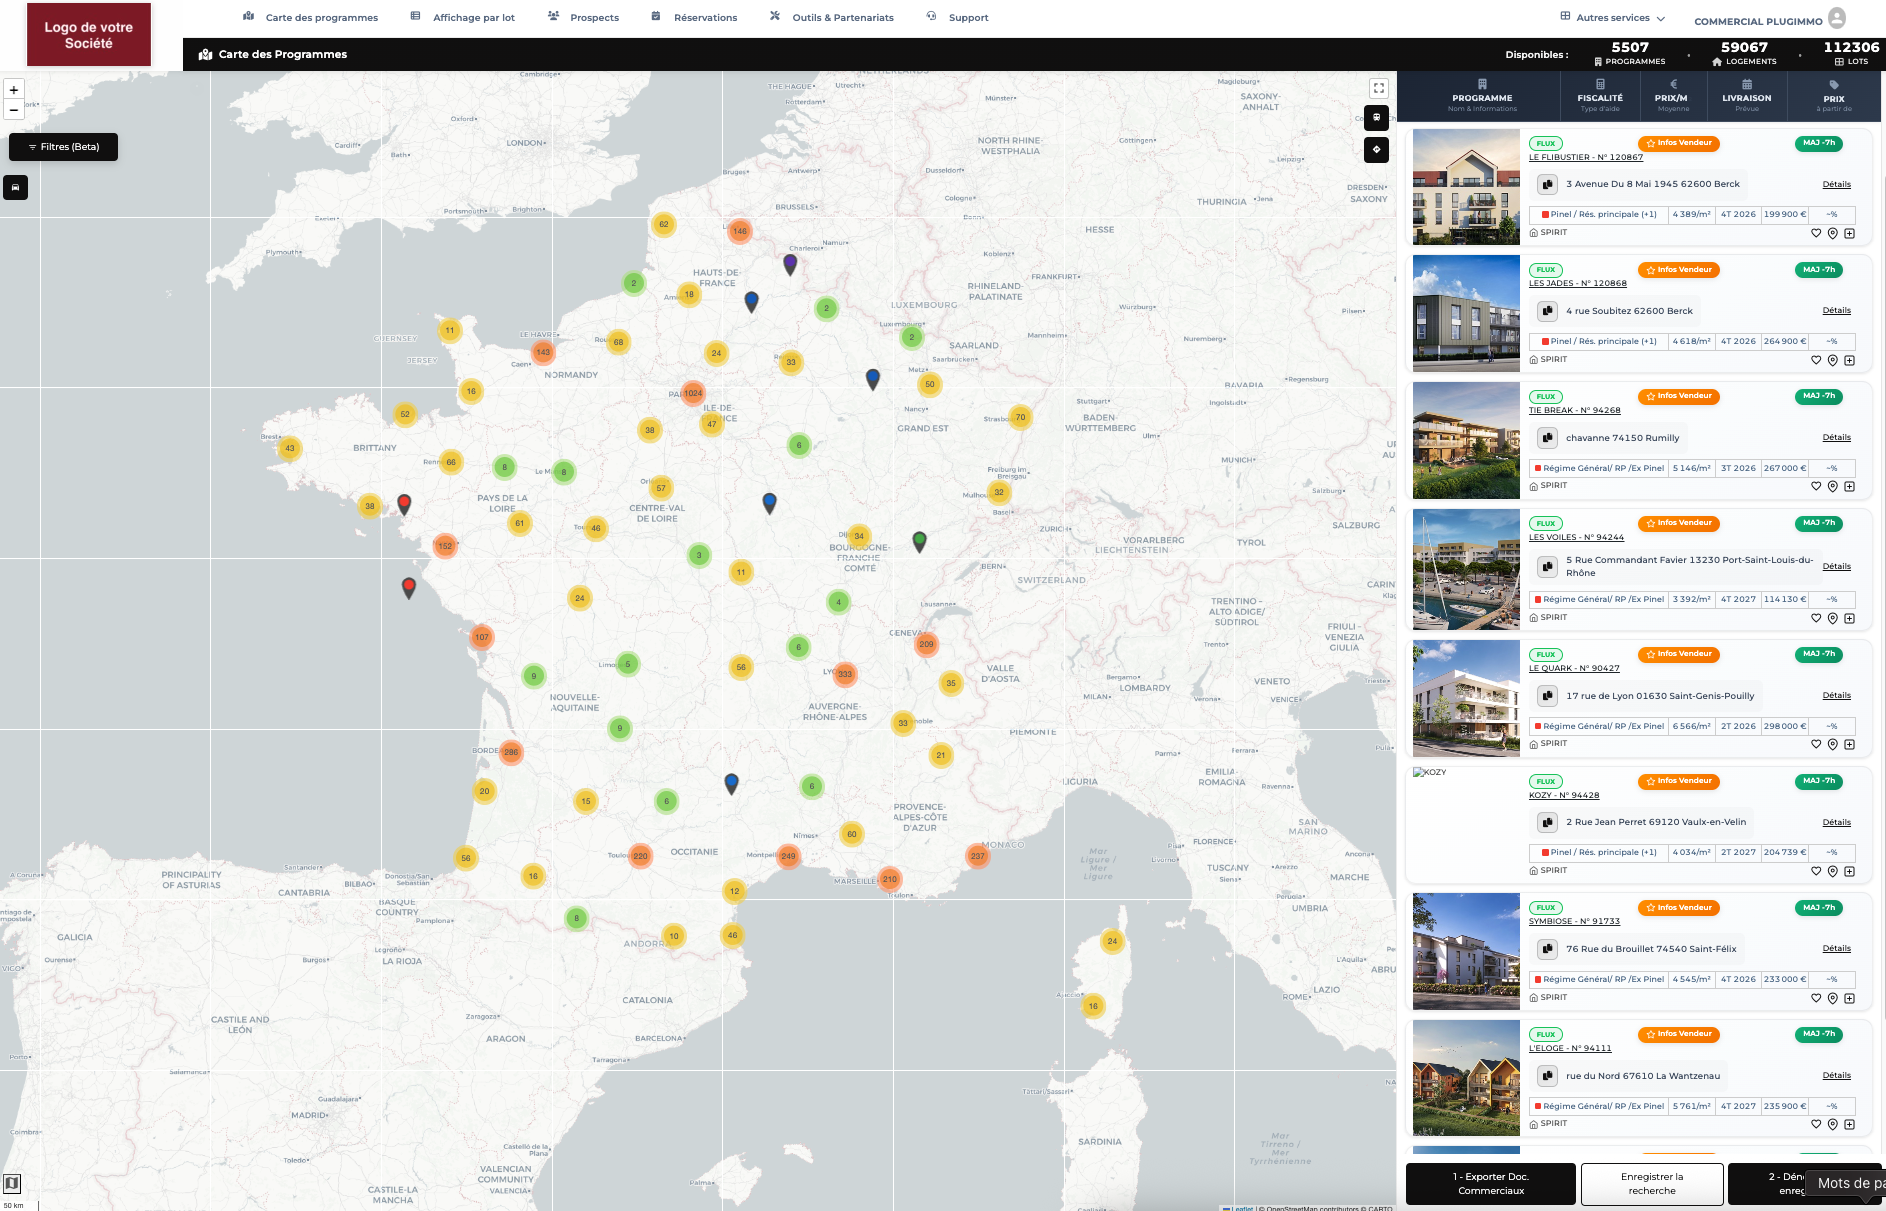1886x1211 pixels.
Task: Toggle the location pin marker for LES JADES
Action: point(1833,360)
